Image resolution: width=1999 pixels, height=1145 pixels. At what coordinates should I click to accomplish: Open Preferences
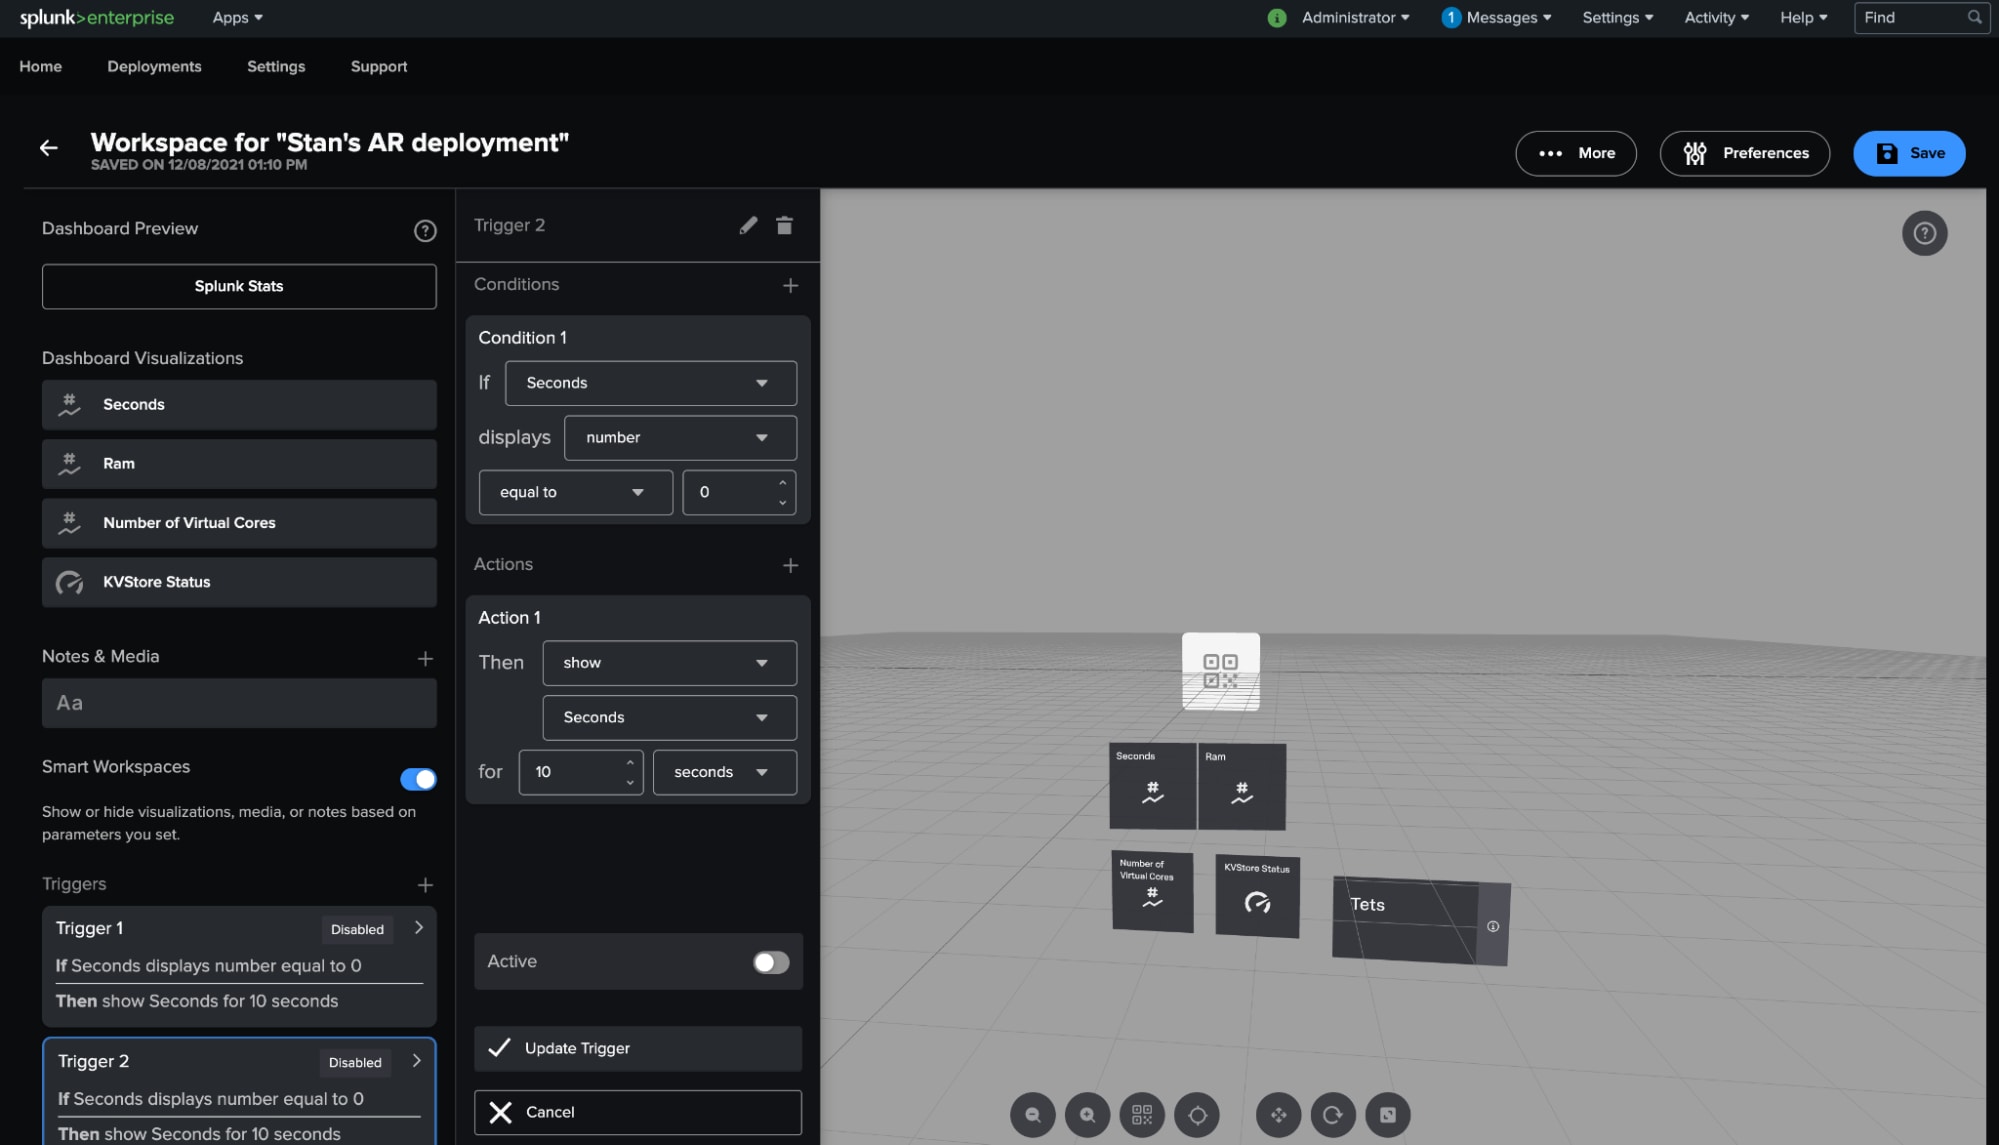pos(1745,154)
